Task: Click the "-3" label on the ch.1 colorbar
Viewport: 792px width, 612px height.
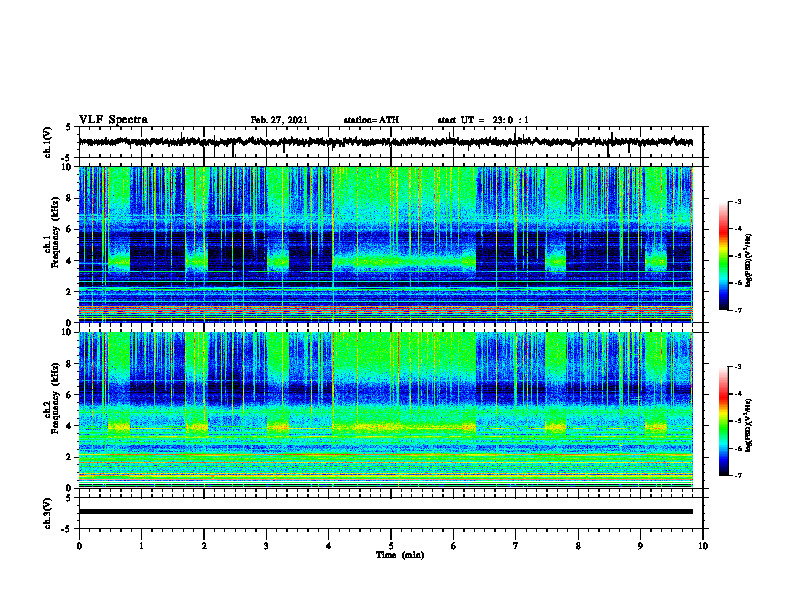Action: click(737, 202)
